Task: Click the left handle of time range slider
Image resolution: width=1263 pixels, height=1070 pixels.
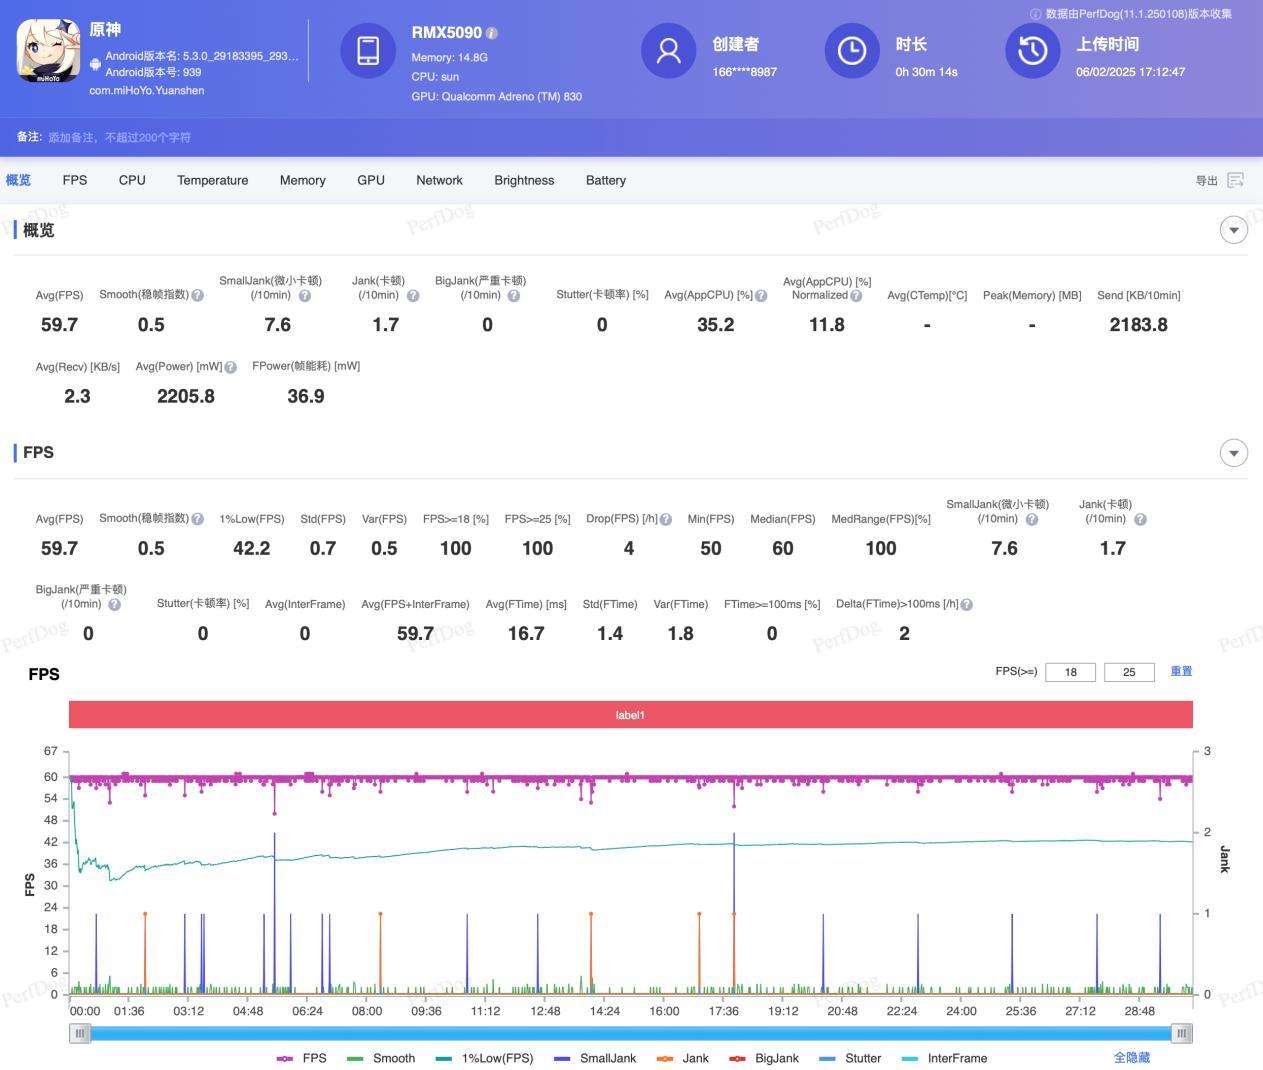Action: (x=79, y=1033)
